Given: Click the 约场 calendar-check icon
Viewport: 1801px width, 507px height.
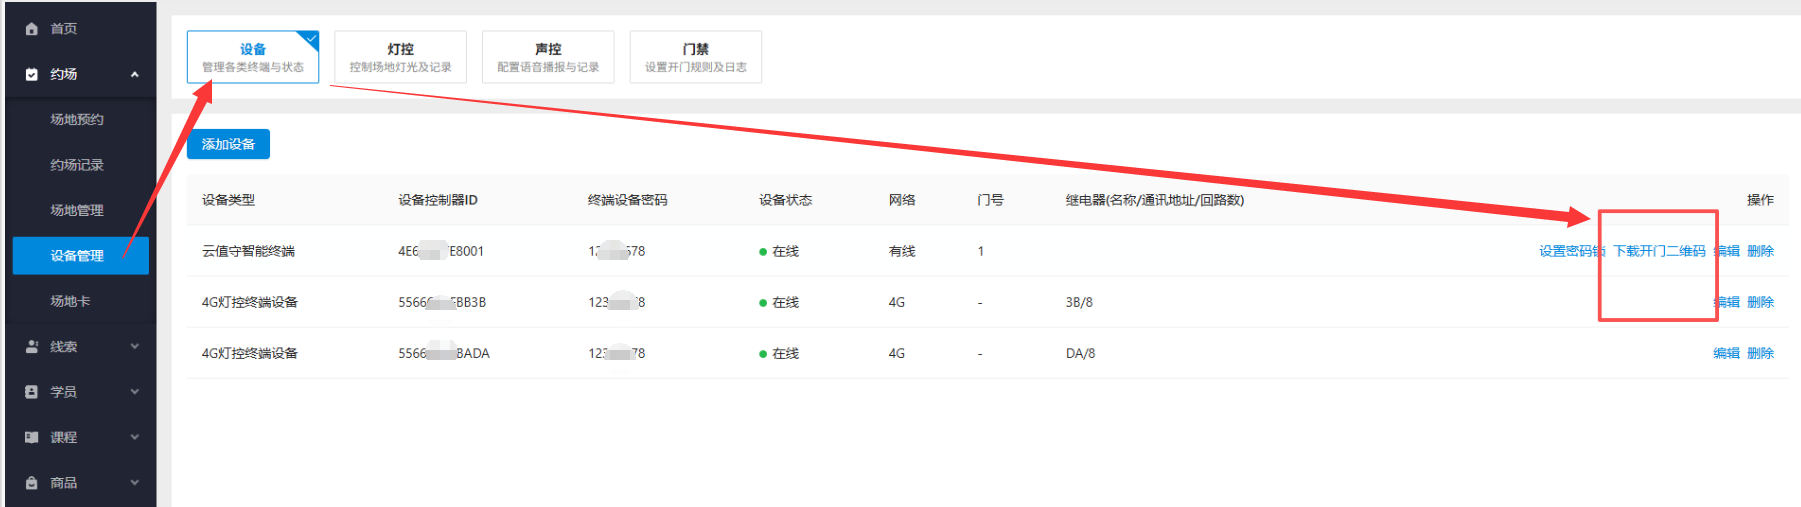Looking at the screenshot, I should (31, 74).
